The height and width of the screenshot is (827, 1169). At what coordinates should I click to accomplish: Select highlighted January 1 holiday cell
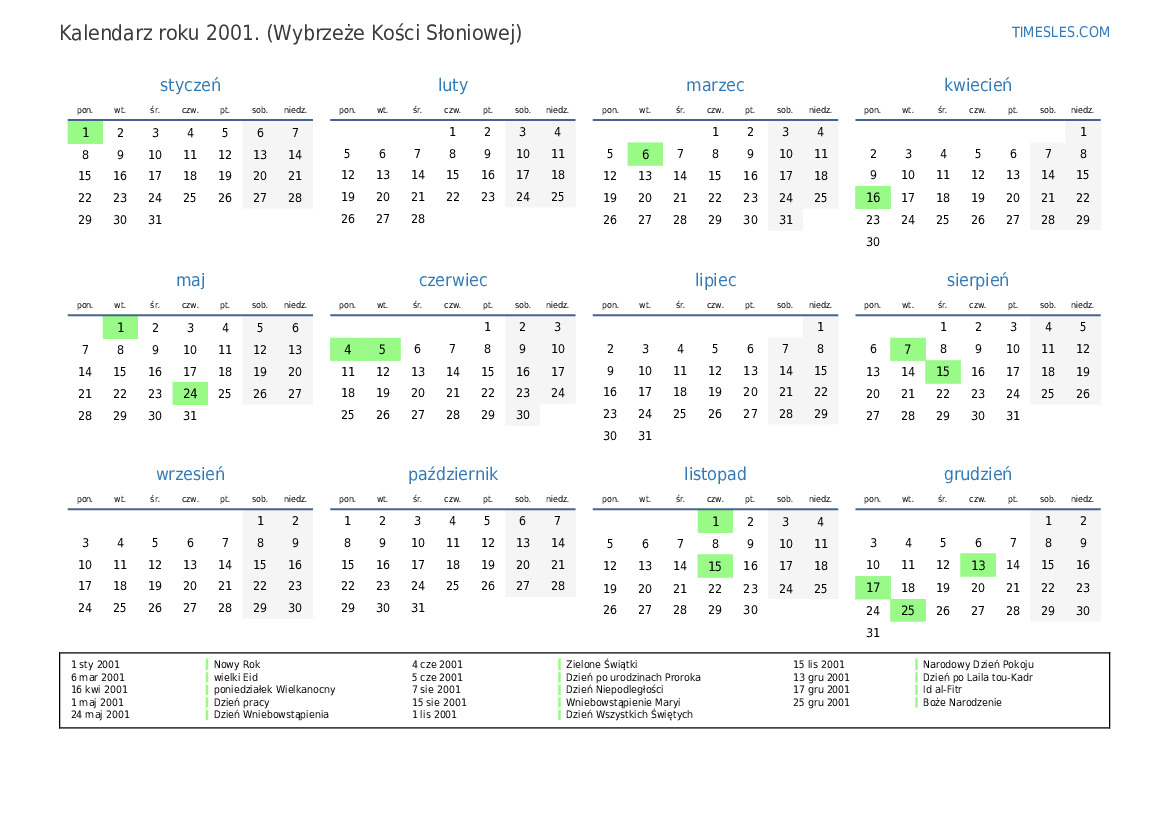[x=85, y=132]
